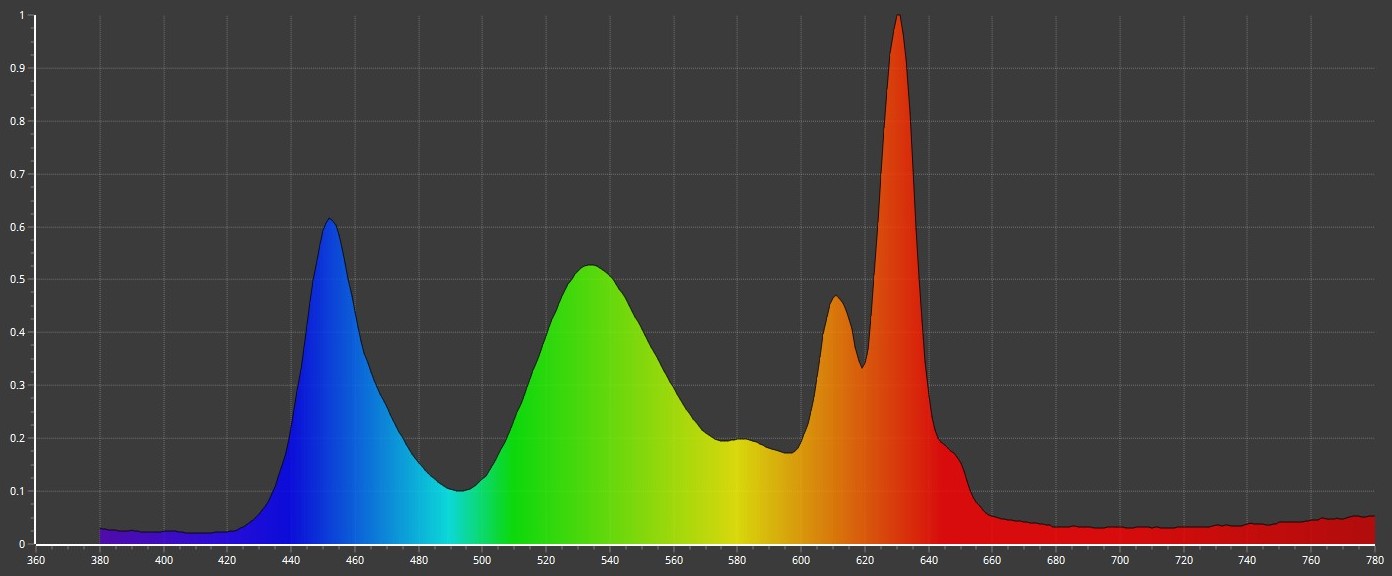Image resolution: width=1392 pixels, height=576 pixels.
Task: Click the orange peak near 610
Action: (x=835, y=299)
